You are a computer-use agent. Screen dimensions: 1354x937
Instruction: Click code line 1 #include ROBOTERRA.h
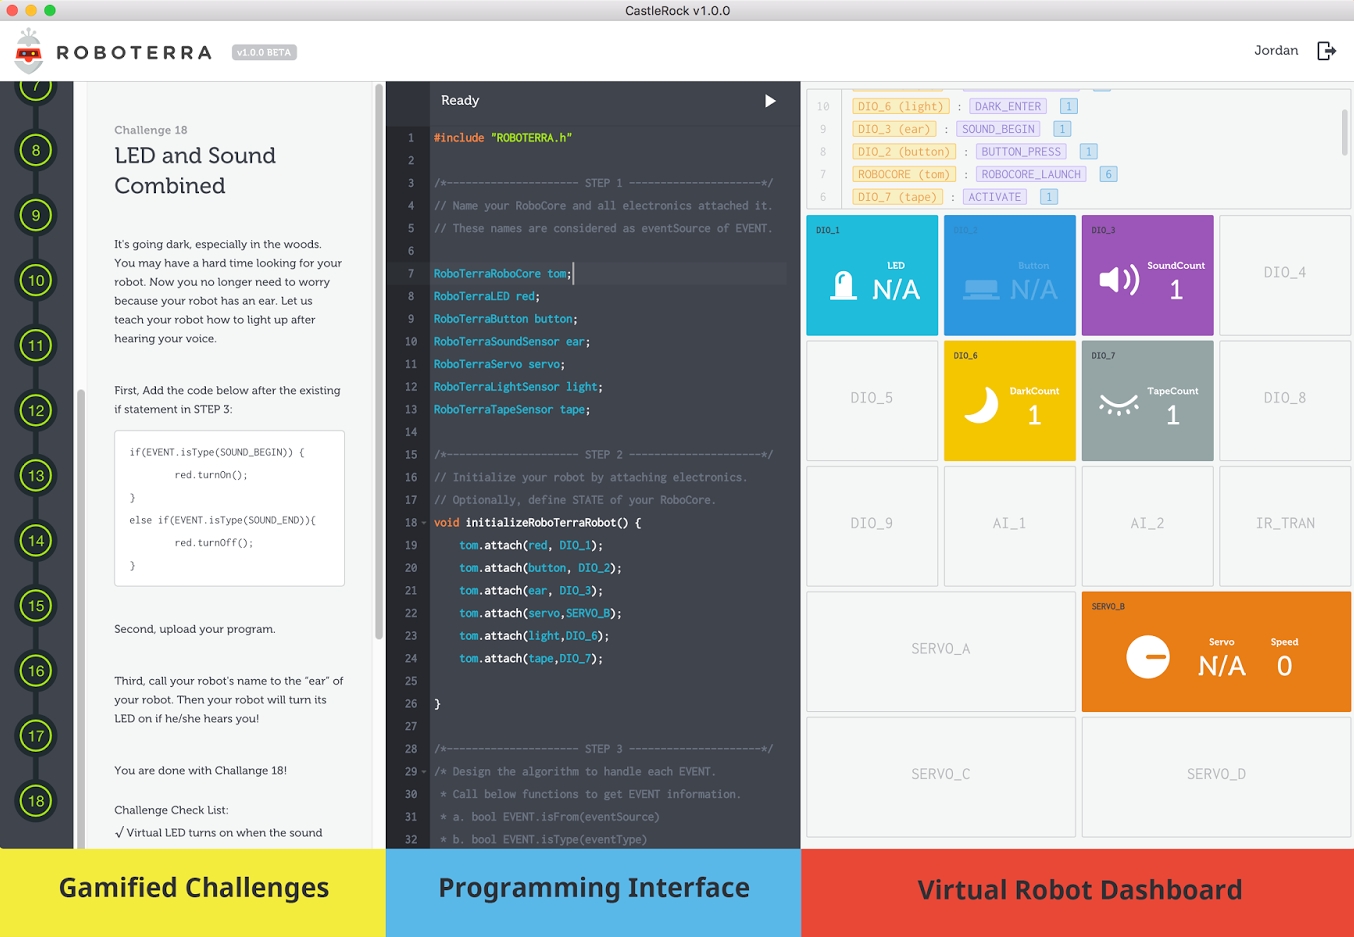(503, 138)
